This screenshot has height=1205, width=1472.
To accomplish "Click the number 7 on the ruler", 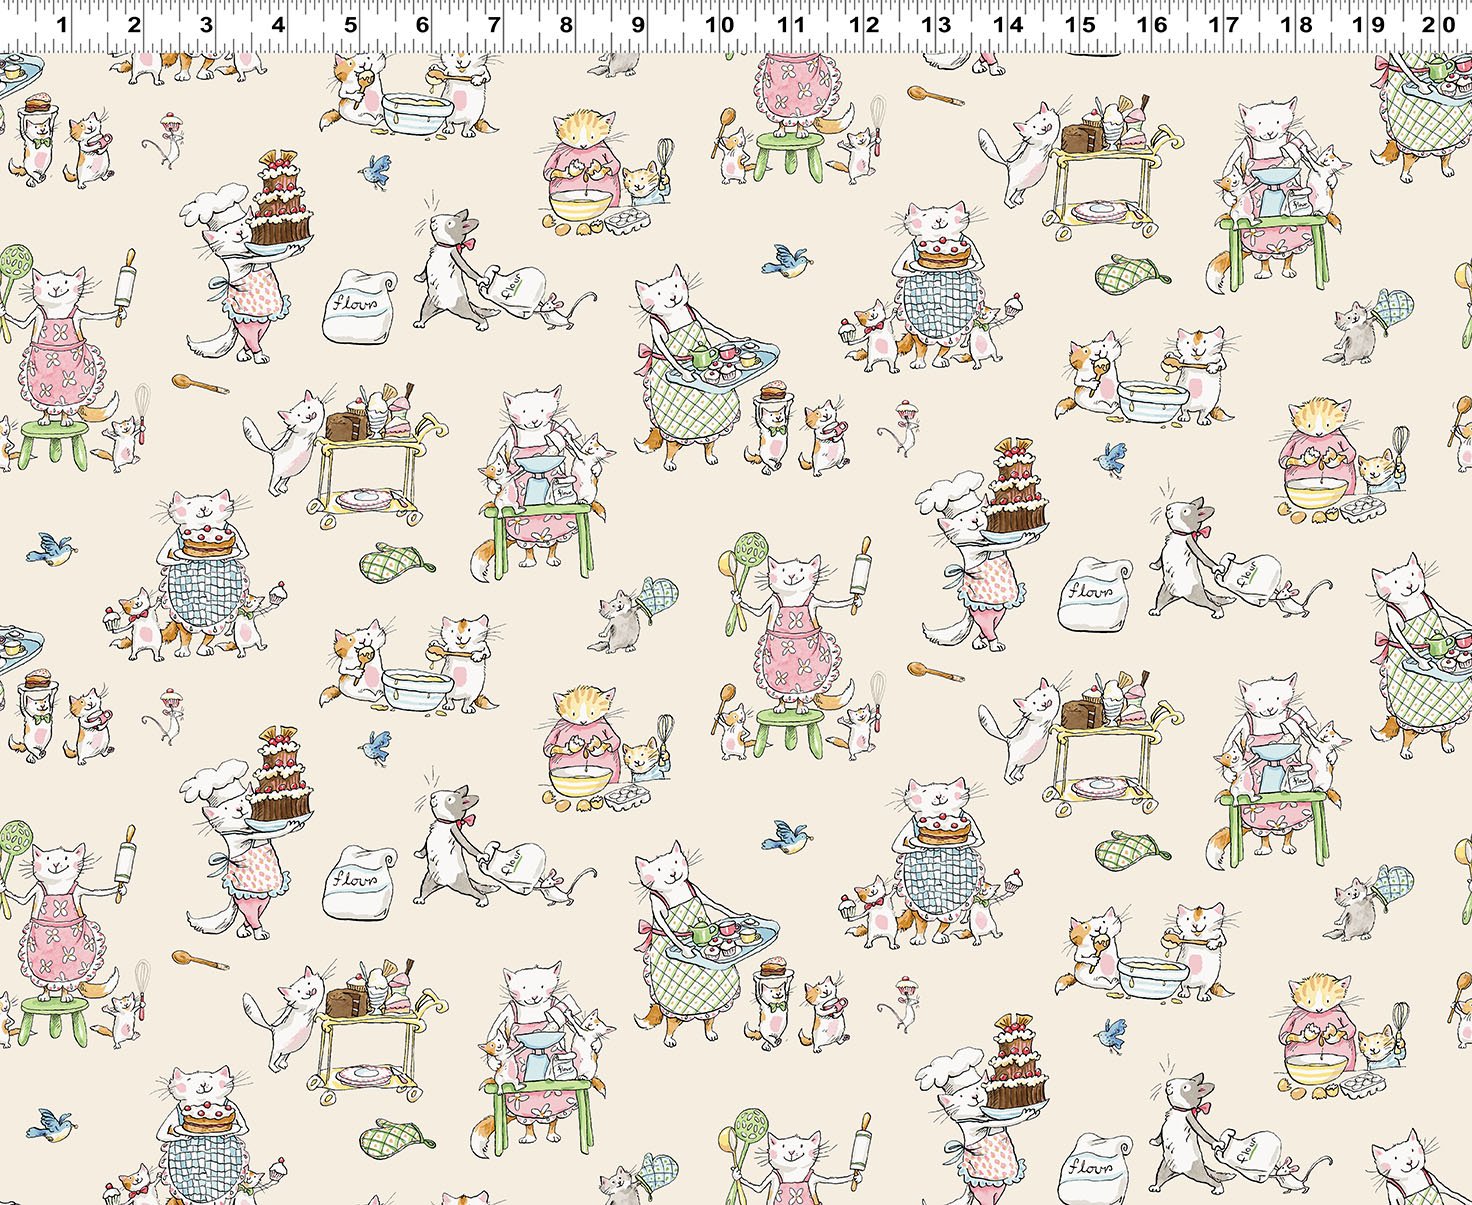I will pyautogui.click(x=494, y=25).
